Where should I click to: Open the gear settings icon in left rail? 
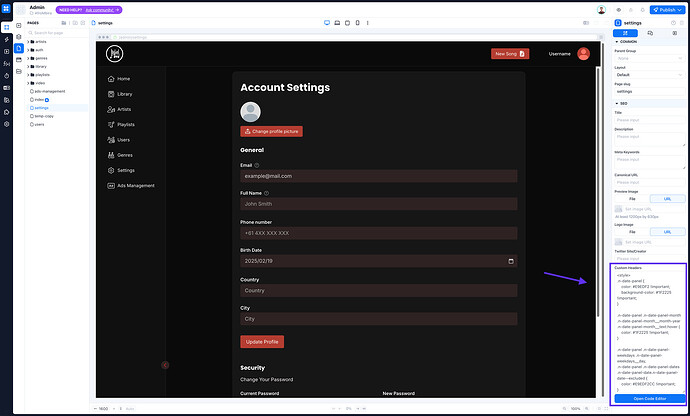[x=6, y=124]
